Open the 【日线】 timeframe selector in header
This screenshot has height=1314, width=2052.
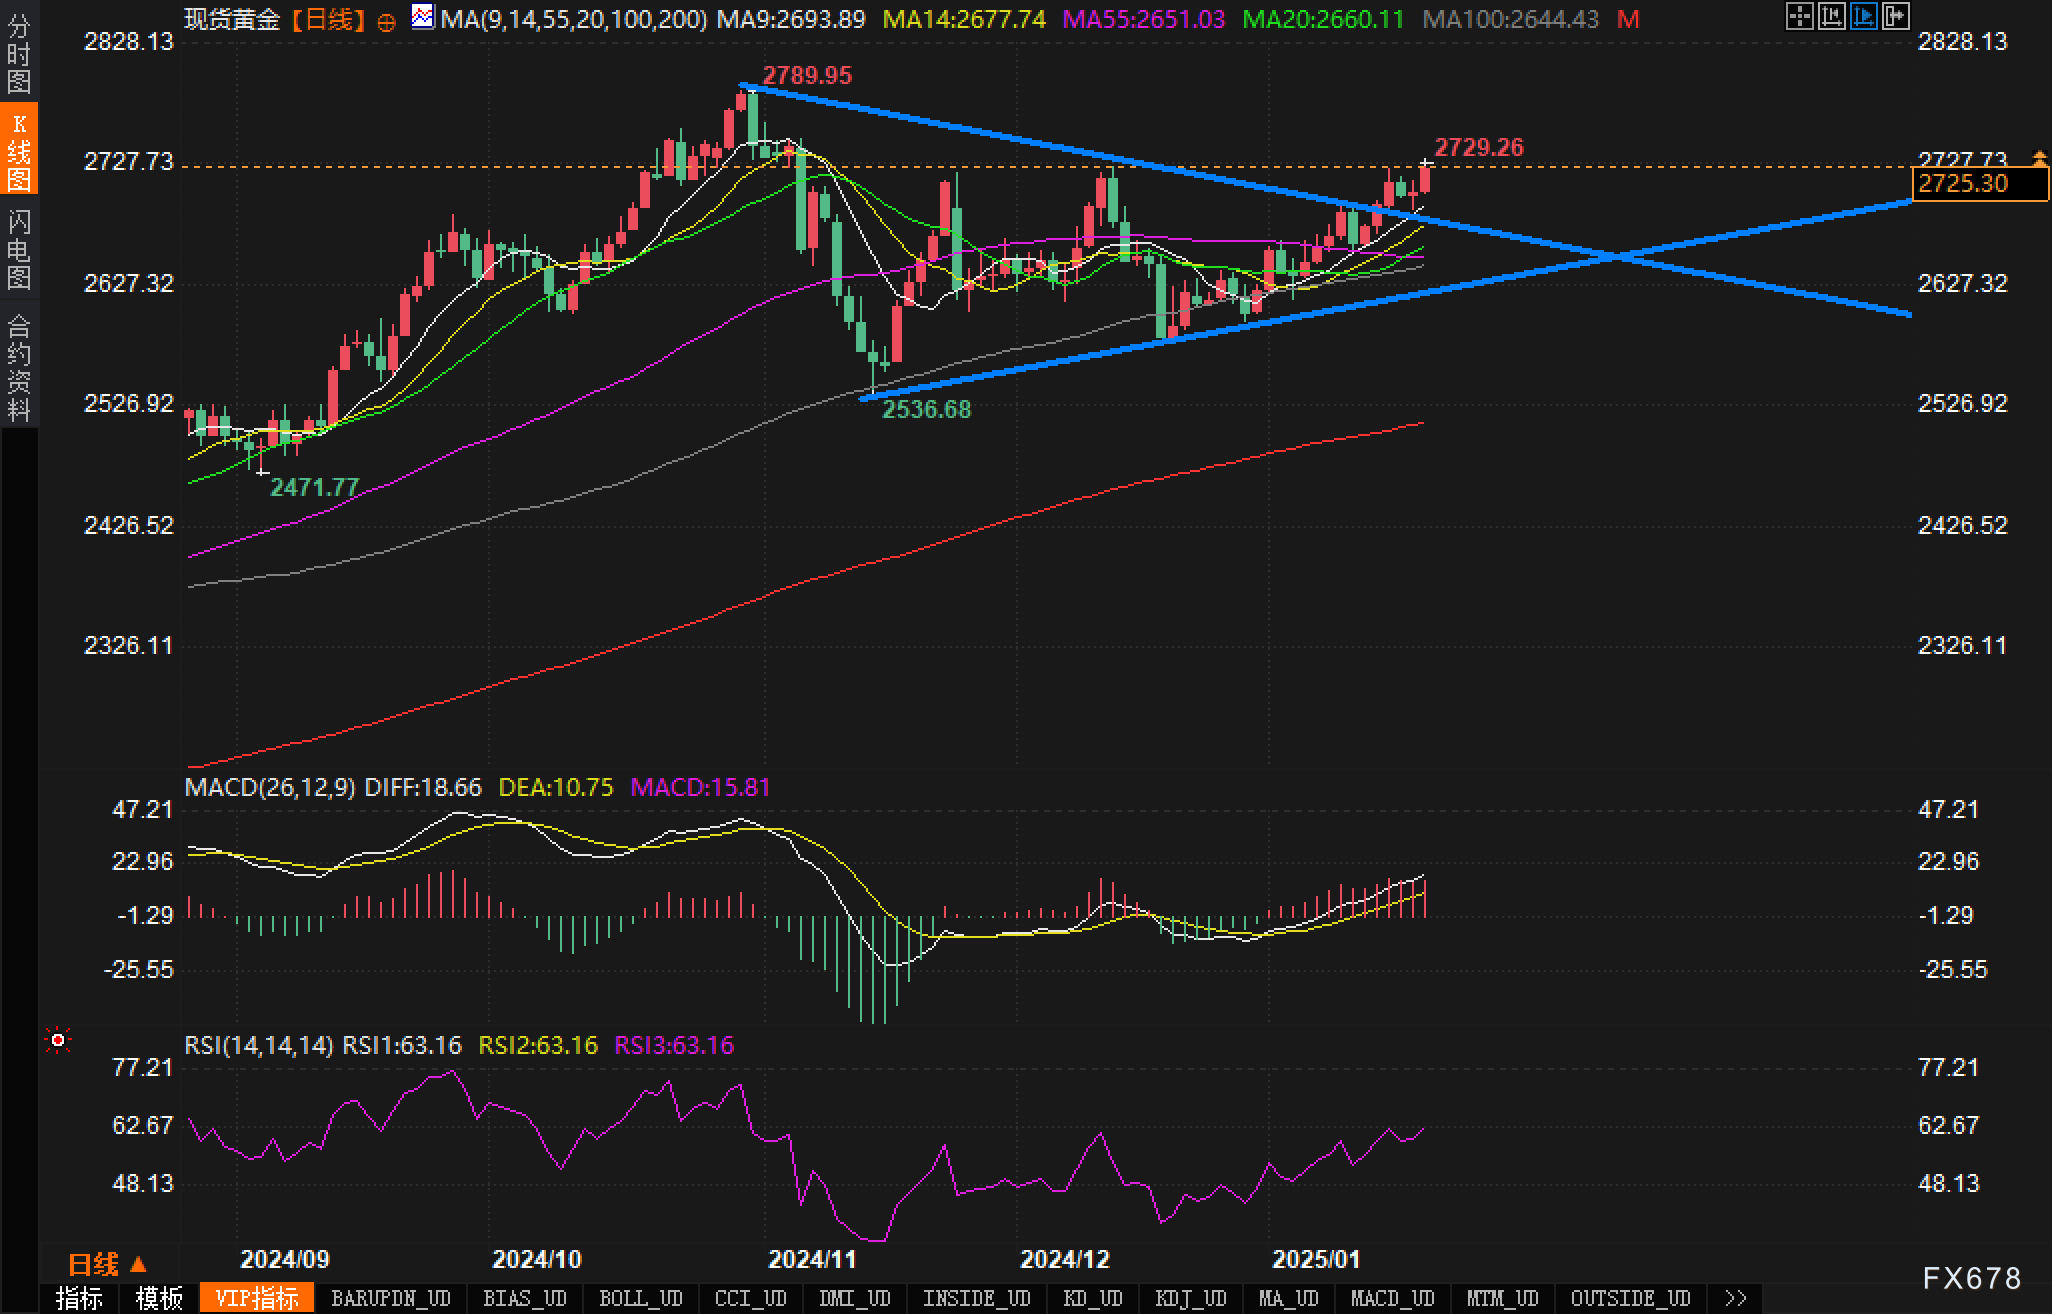click(x=327, y=19)
